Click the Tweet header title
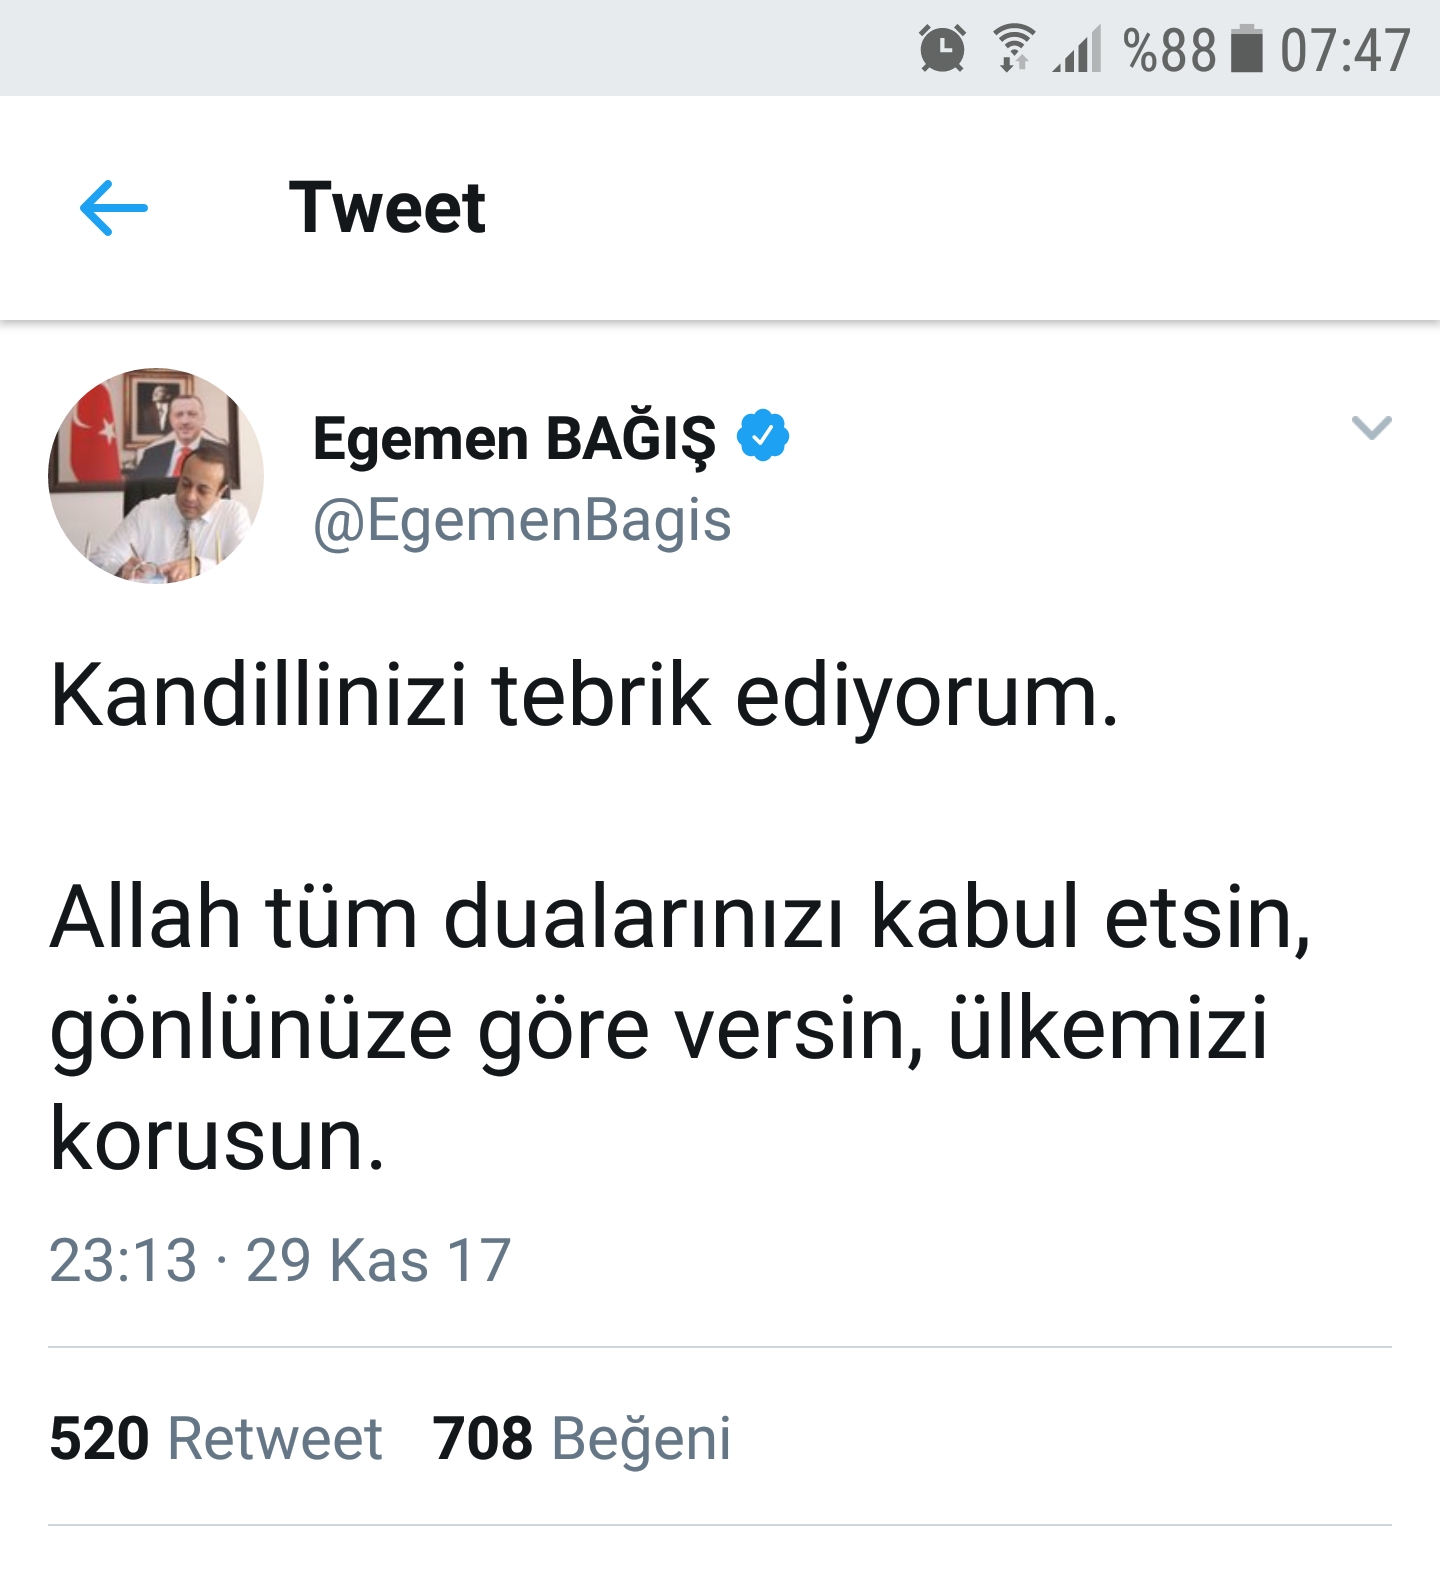This screenshot has width=1440, height=1584. pos(387,208)
